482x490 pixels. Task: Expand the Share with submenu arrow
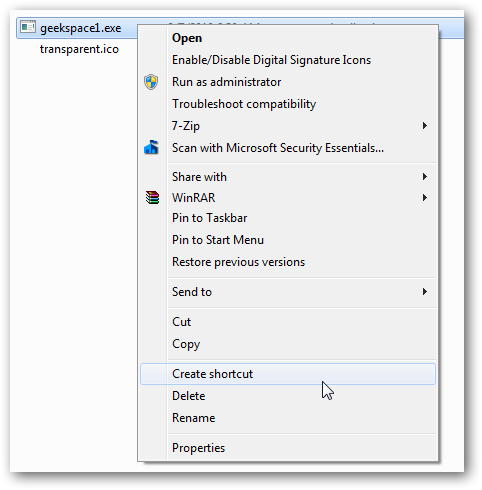(424, 176)
